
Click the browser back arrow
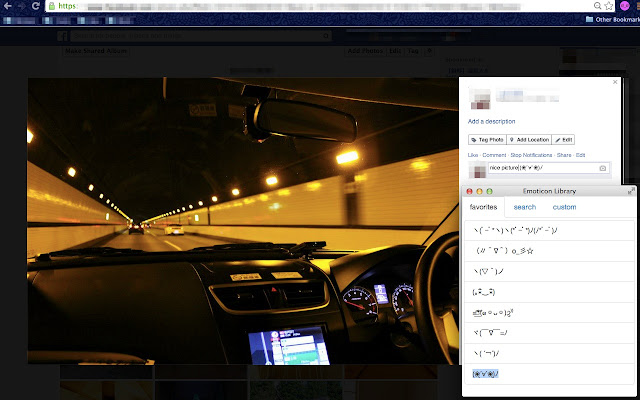(x=8, y=6)
